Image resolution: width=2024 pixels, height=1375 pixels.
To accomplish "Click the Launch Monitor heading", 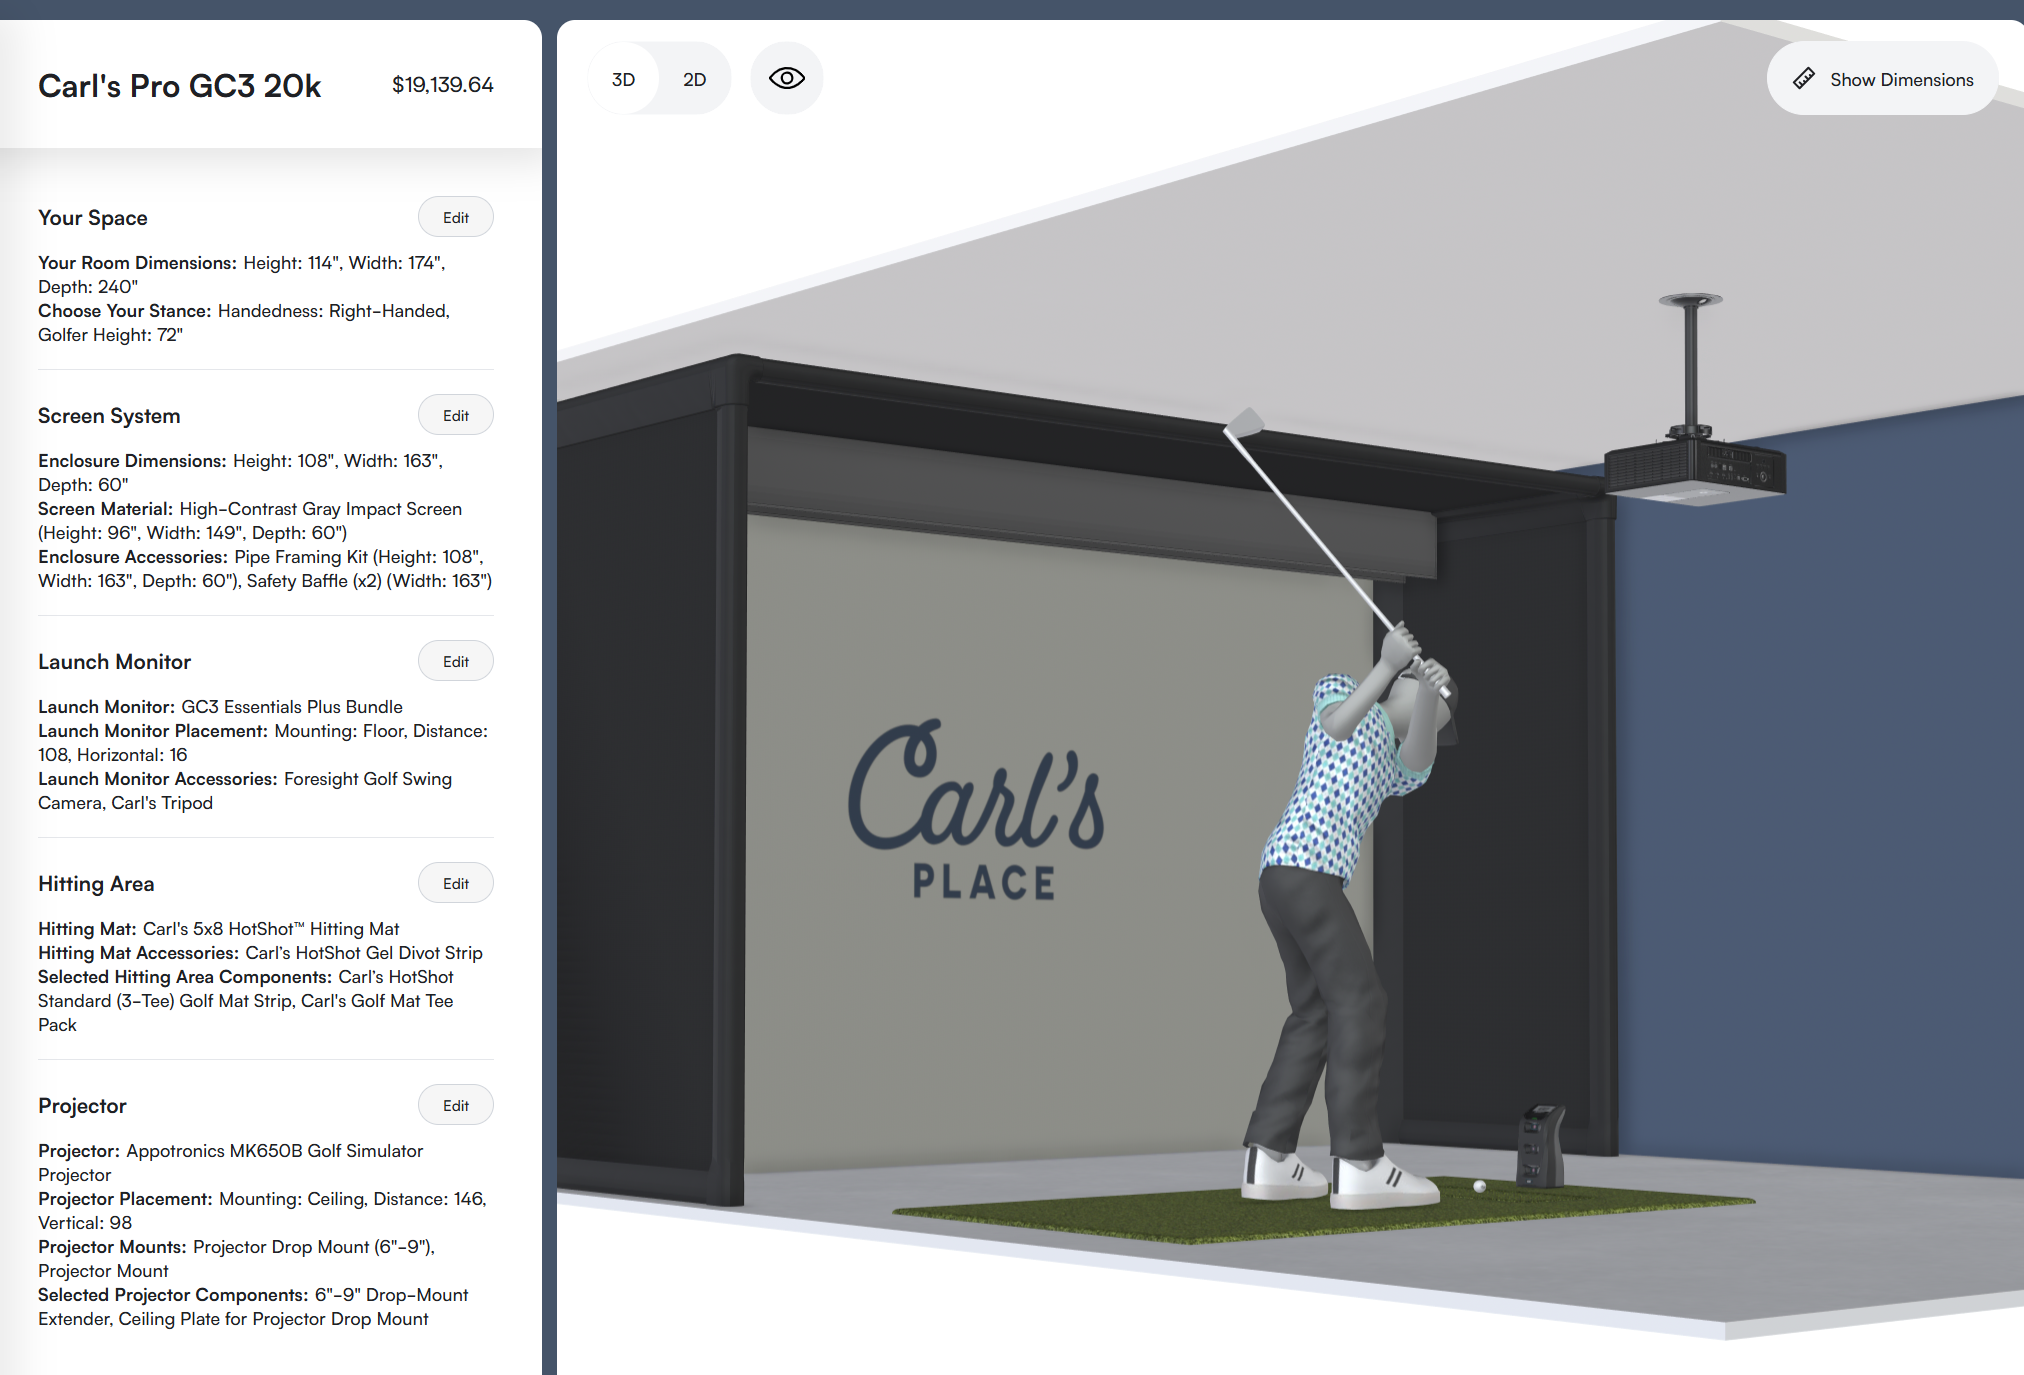I will (x=114, y=662).
